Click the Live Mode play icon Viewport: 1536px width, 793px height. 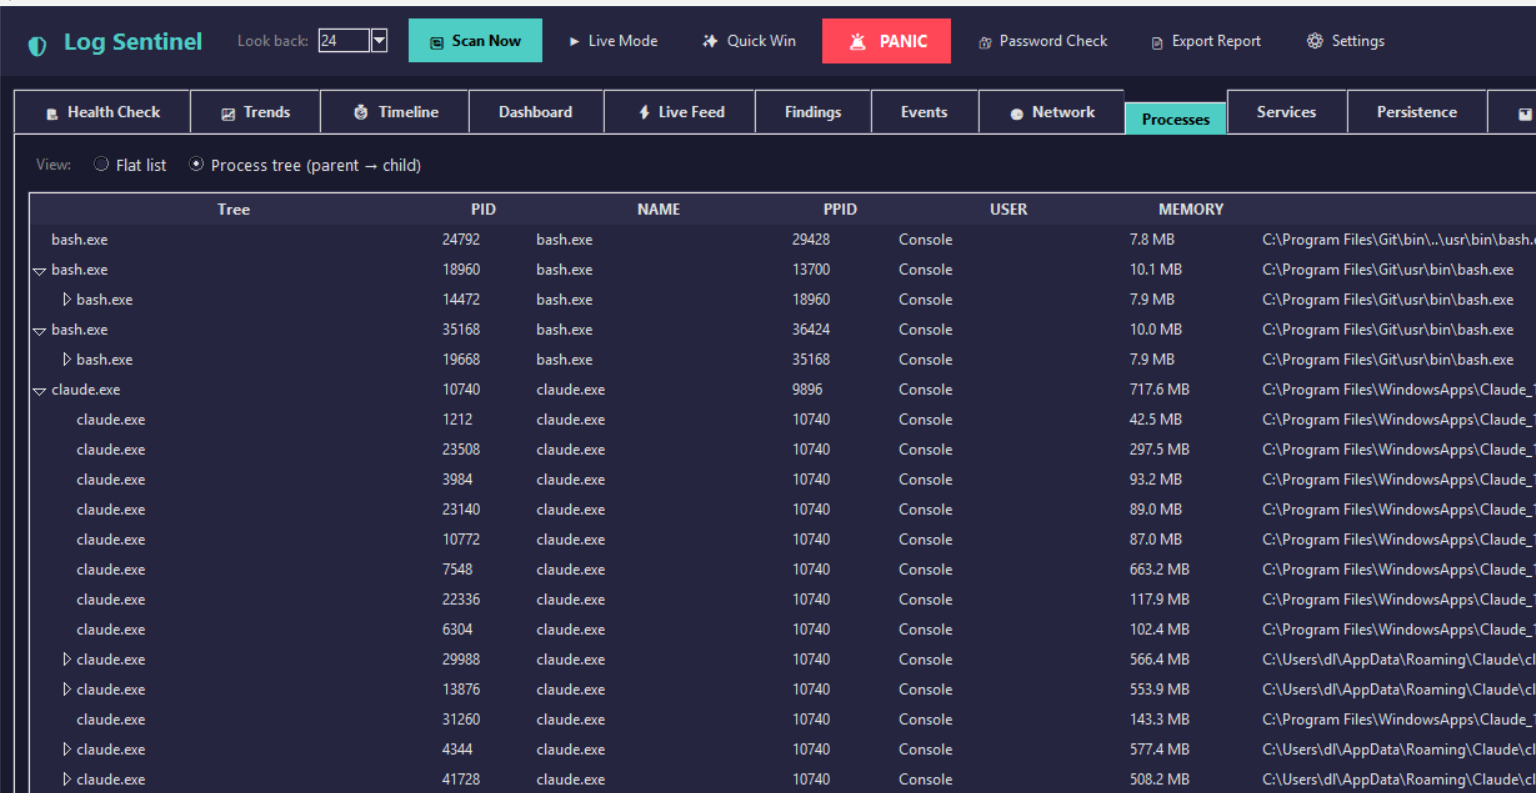[574, 42]
